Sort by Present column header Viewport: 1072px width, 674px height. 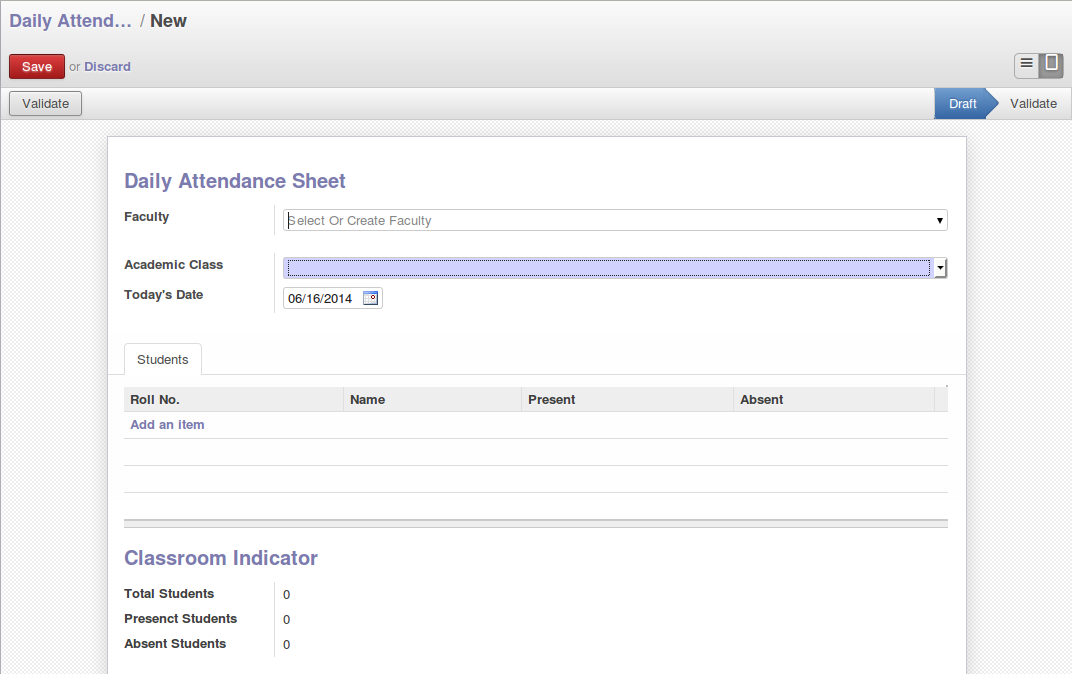[x=627, y=399]
